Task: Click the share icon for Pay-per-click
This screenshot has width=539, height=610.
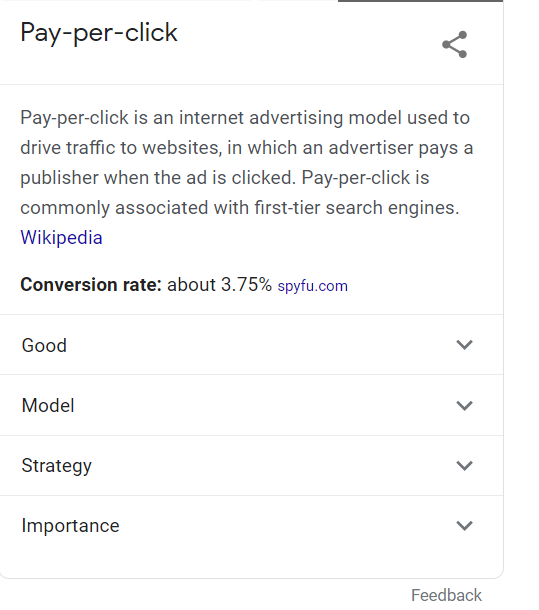Action: (x=455, y=44)
